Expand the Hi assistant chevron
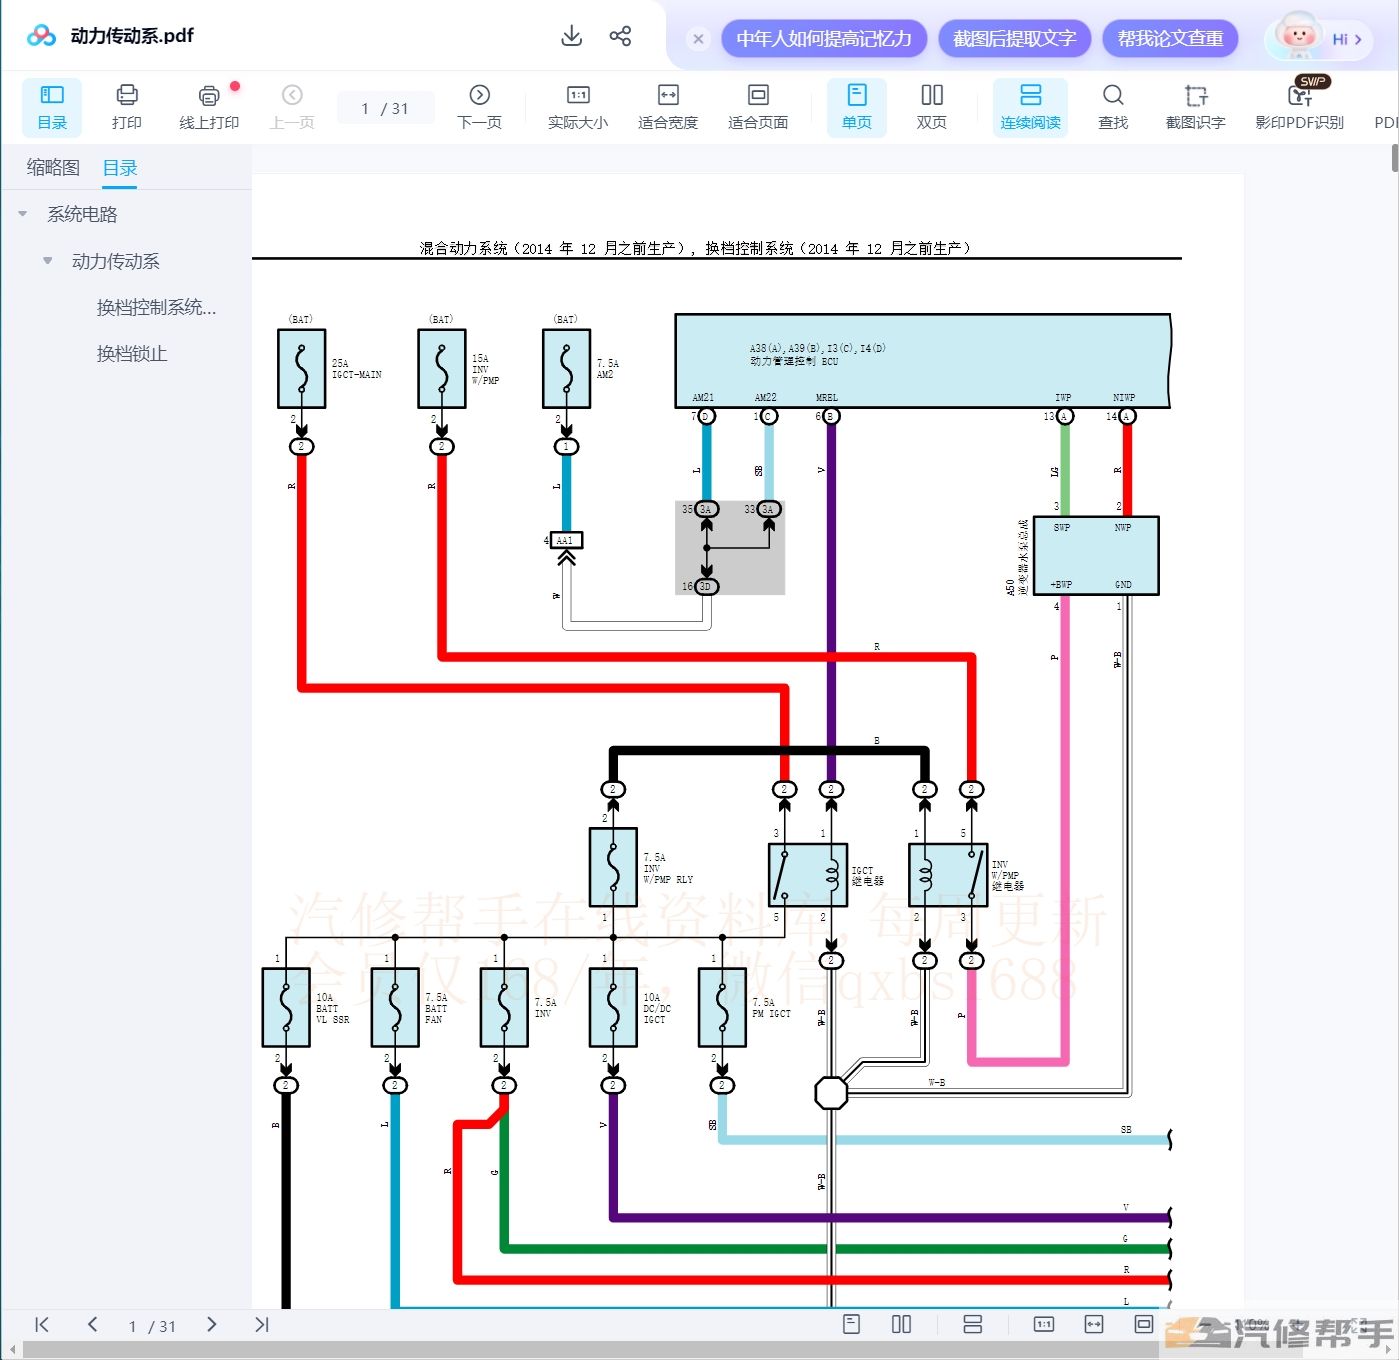Image resolution: width=1399 pixels, height=1360 pixels. tap(1358, 39)
